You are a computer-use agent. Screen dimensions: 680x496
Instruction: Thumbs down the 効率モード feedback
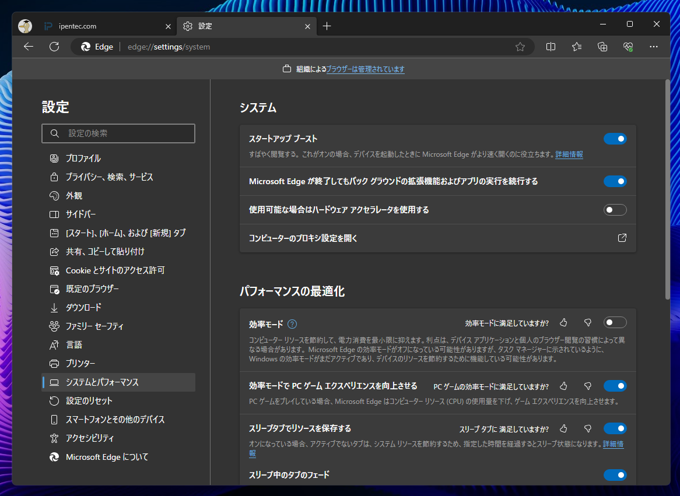coord(588,323)
